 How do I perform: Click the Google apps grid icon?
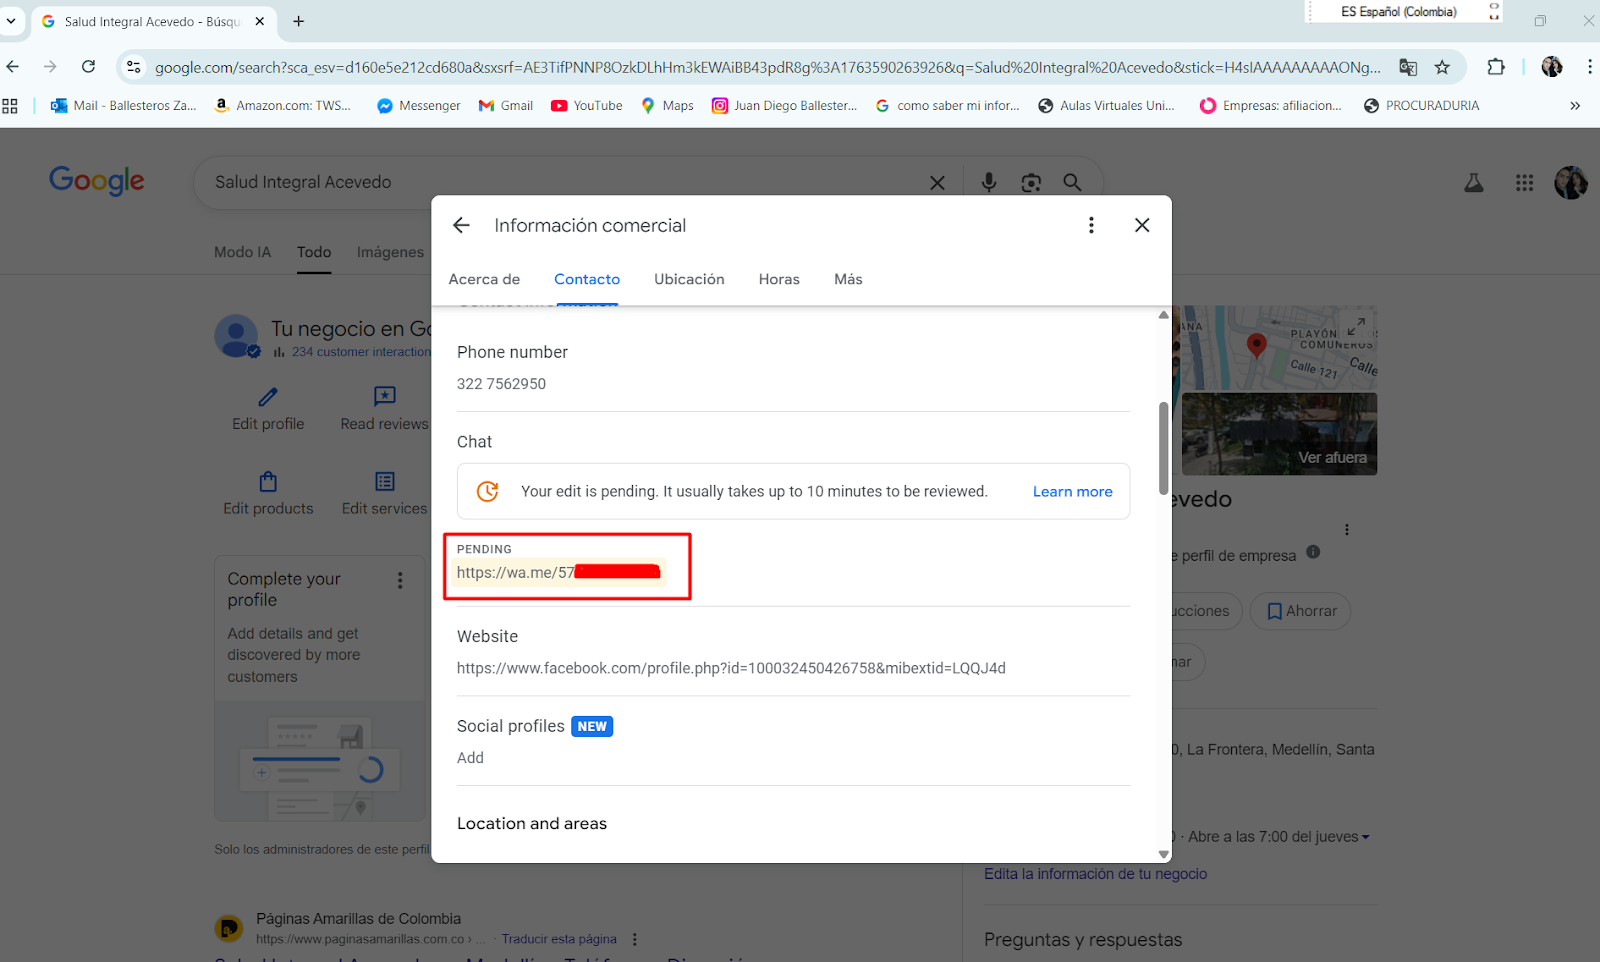pos(1524,183)
